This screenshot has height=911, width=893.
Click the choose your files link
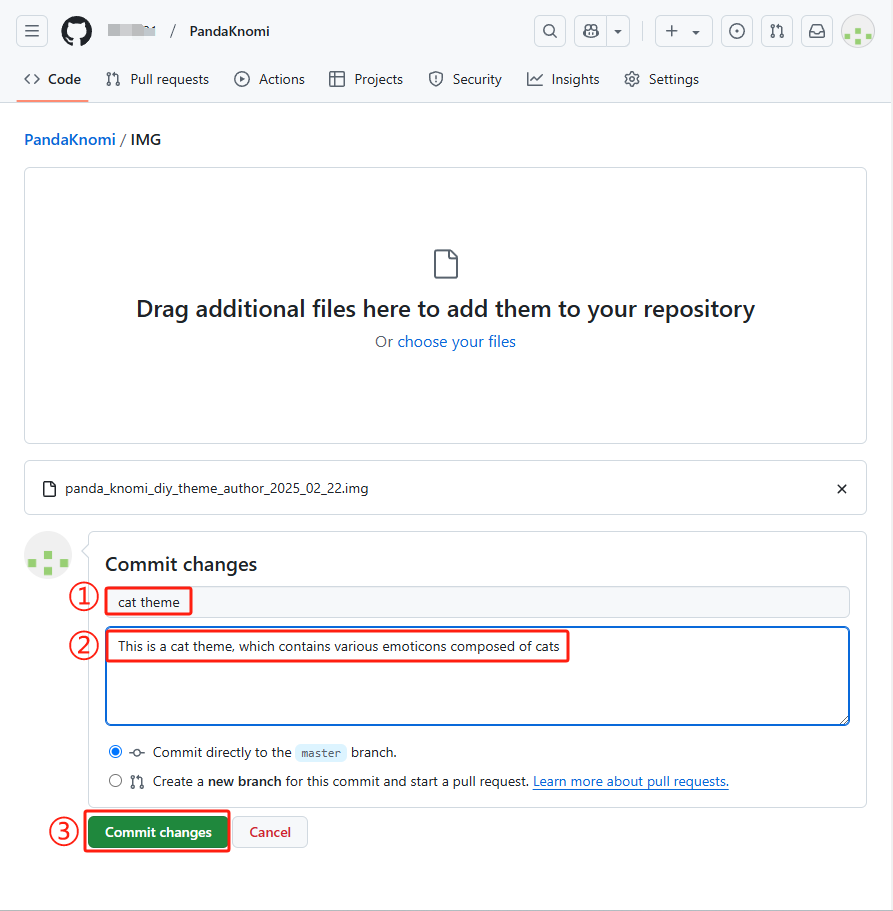[x=456, y=342]
